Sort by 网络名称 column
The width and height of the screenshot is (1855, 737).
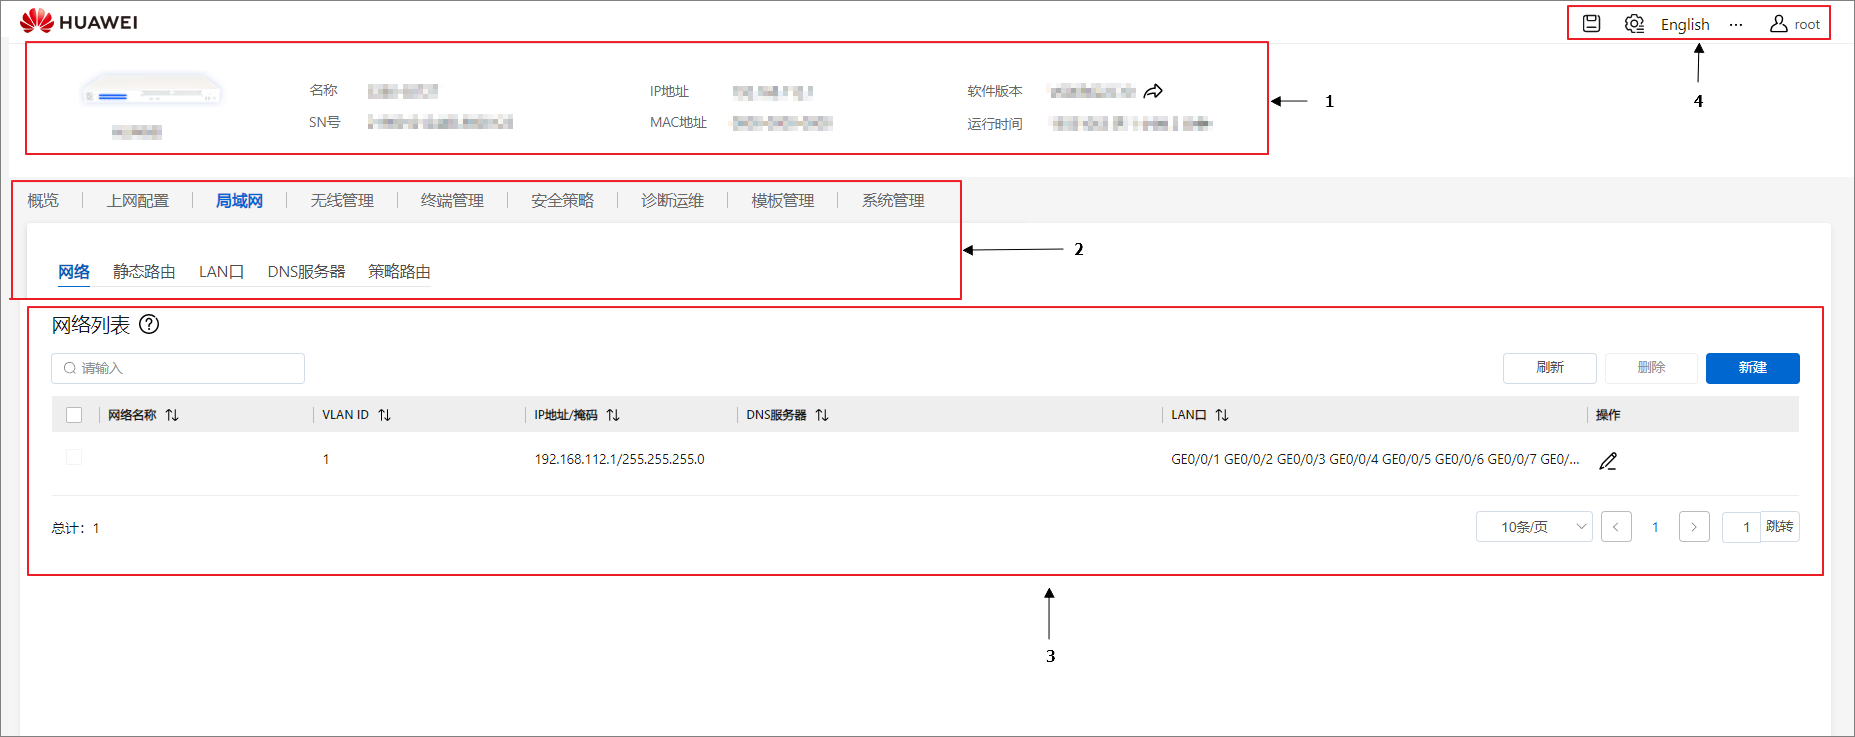[x=172, y=415]
